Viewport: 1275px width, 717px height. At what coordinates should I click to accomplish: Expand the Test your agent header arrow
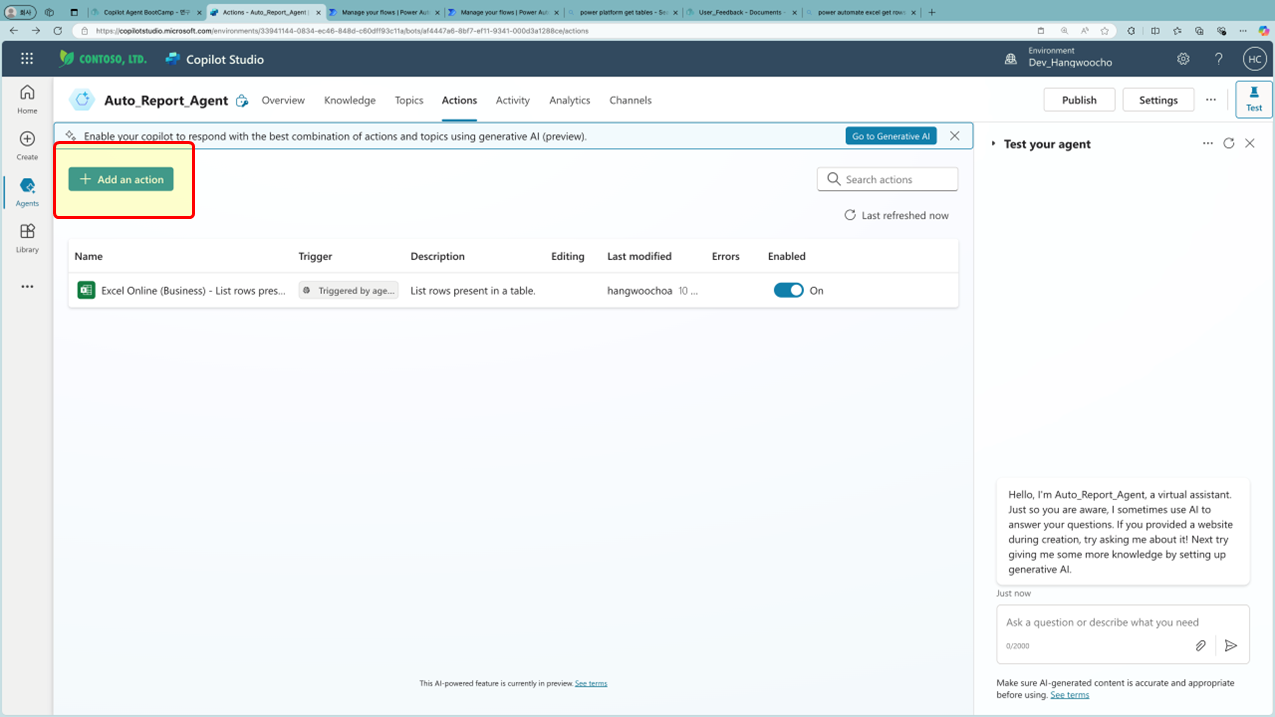[x=993, y=144]
